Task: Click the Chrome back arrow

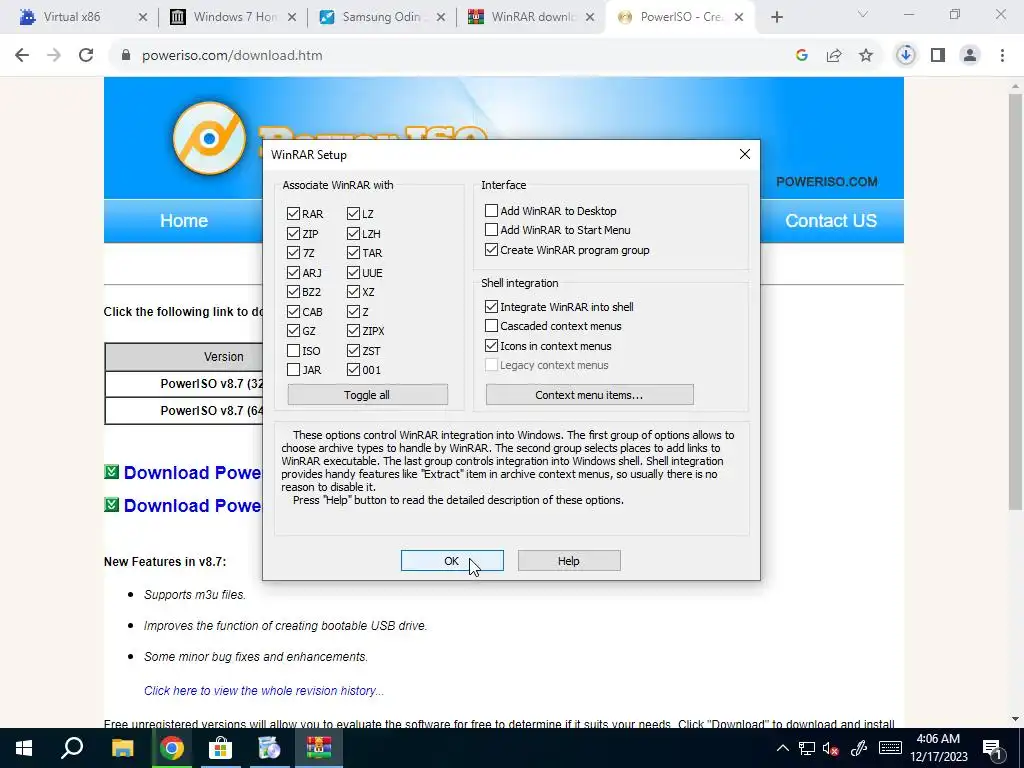Action: [x=22, y=56]
